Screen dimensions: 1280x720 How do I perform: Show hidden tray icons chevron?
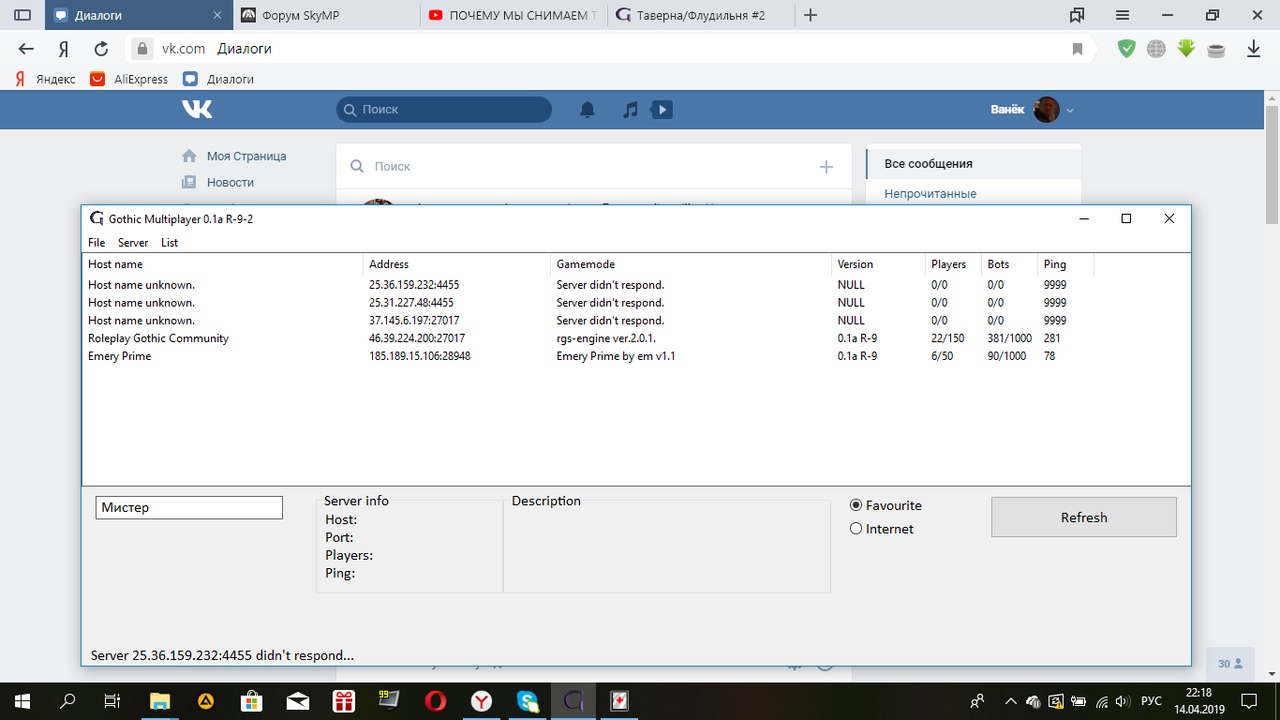(x=1011, y=700)
